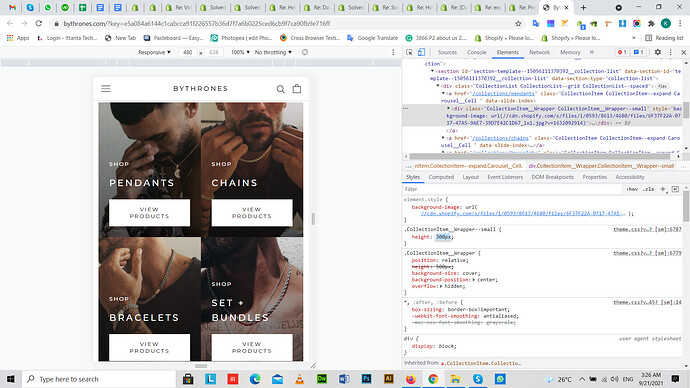Switch to the Computed styles tab
The height and width of the screenshot is (388, 690).
[441, 177]
